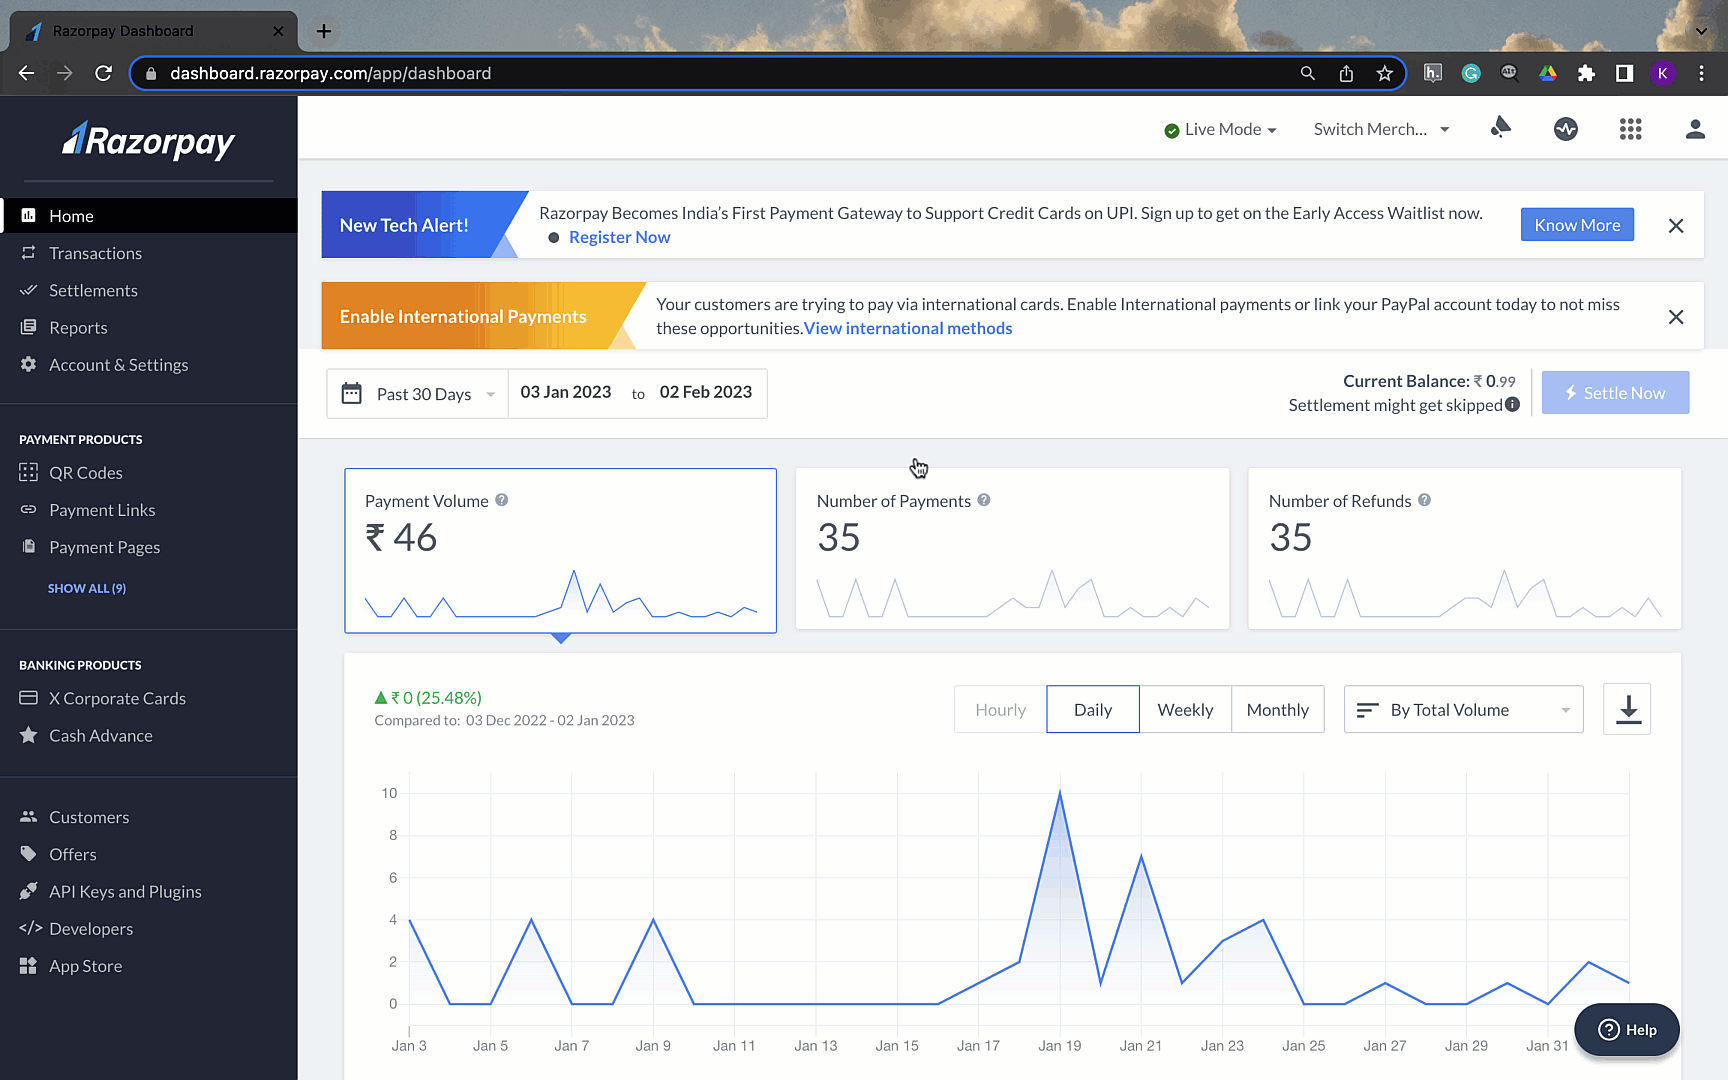This screenshot has height=1080, width=1728.
Task: Select the Payment Volume card
Action: click(561, 550)
